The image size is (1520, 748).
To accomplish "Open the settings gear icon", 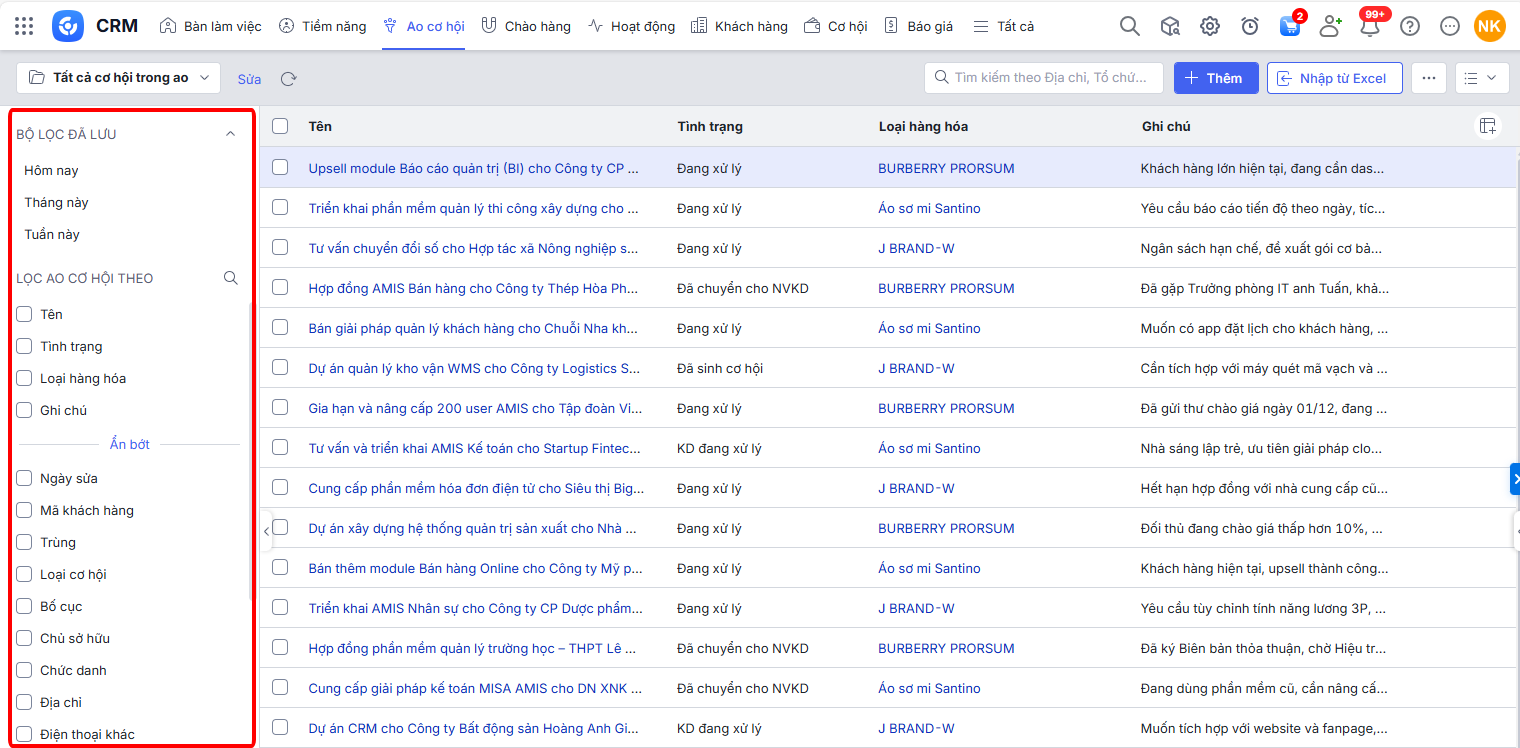I will 1209,26.
